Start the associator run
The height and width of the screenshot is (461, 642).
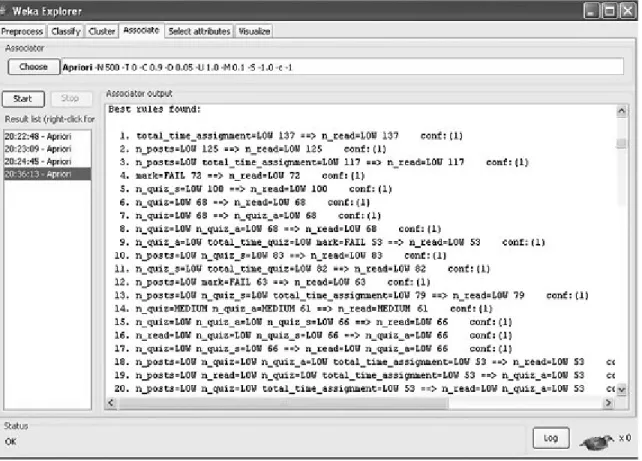point(23,99)
